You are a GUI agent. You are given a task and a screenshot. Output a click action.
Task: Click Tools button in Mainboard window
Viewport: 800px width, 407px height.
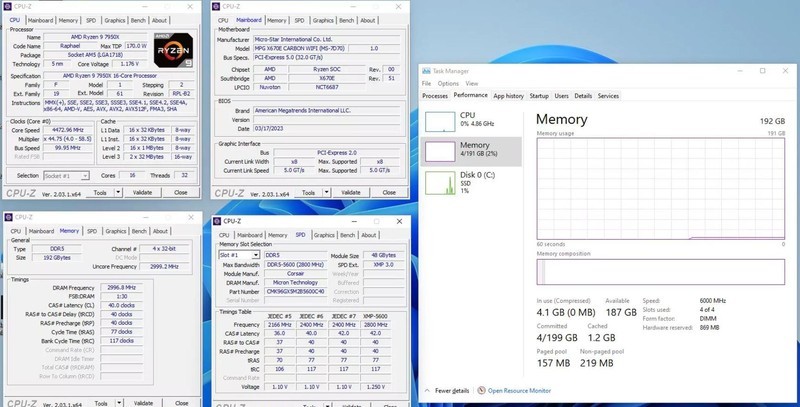click(x=308, y=192)
